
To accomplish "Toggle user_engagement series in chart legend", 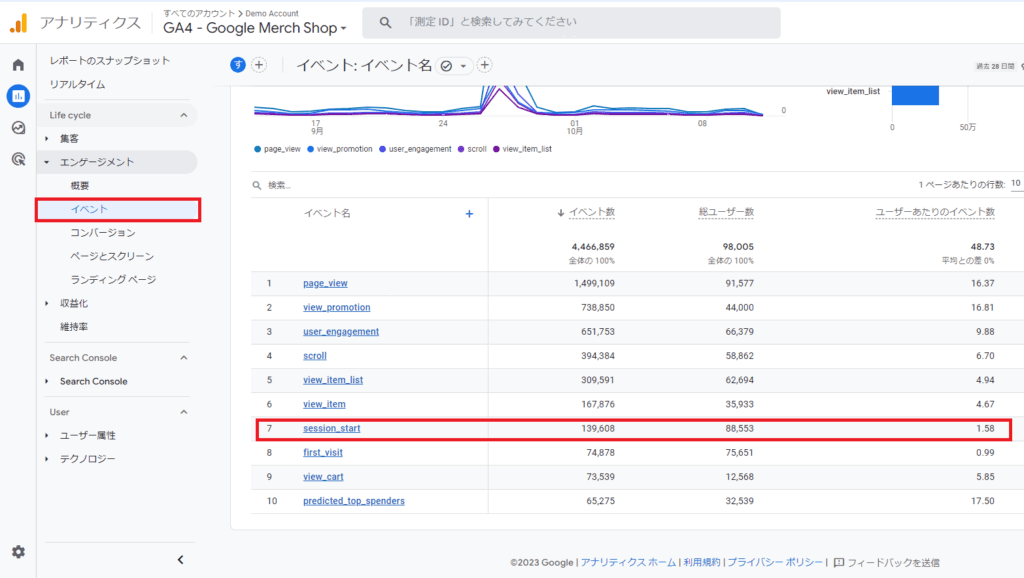I will pos(415,149).
